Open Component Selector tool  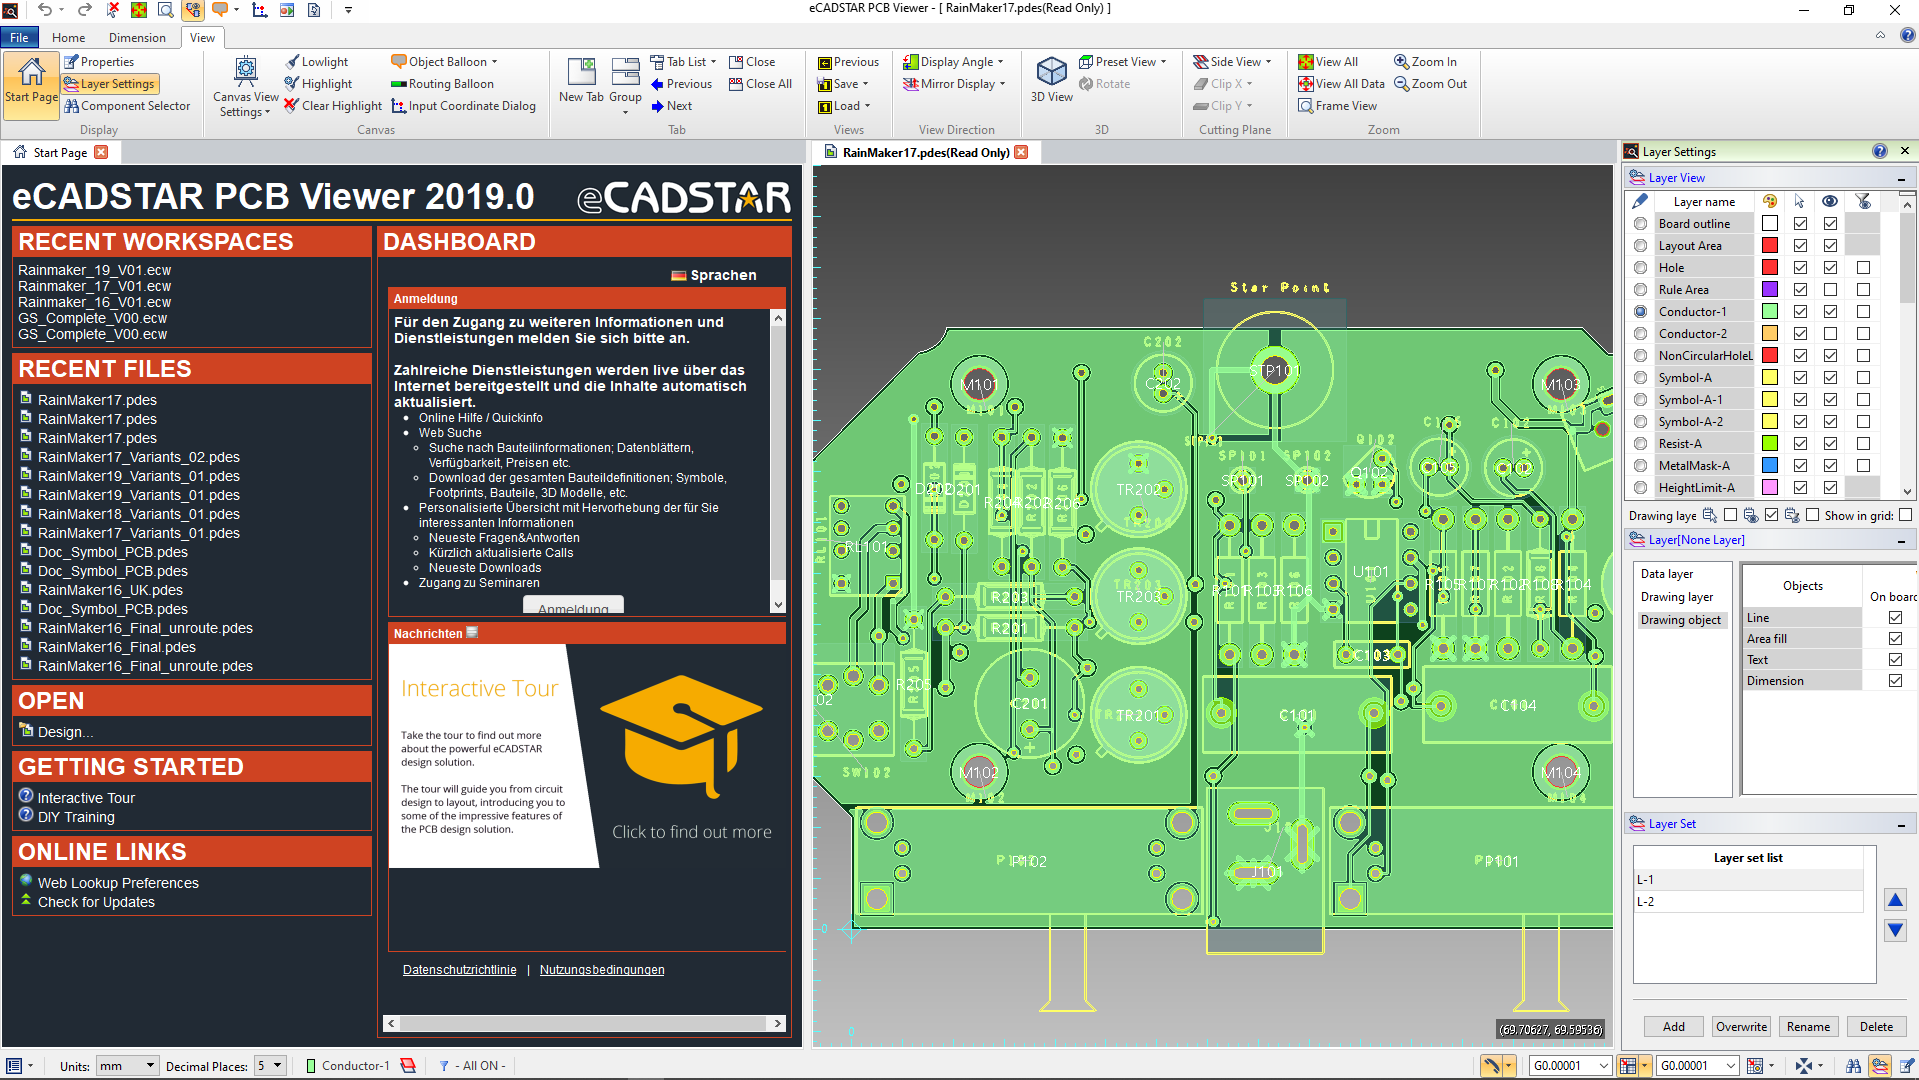127,106
